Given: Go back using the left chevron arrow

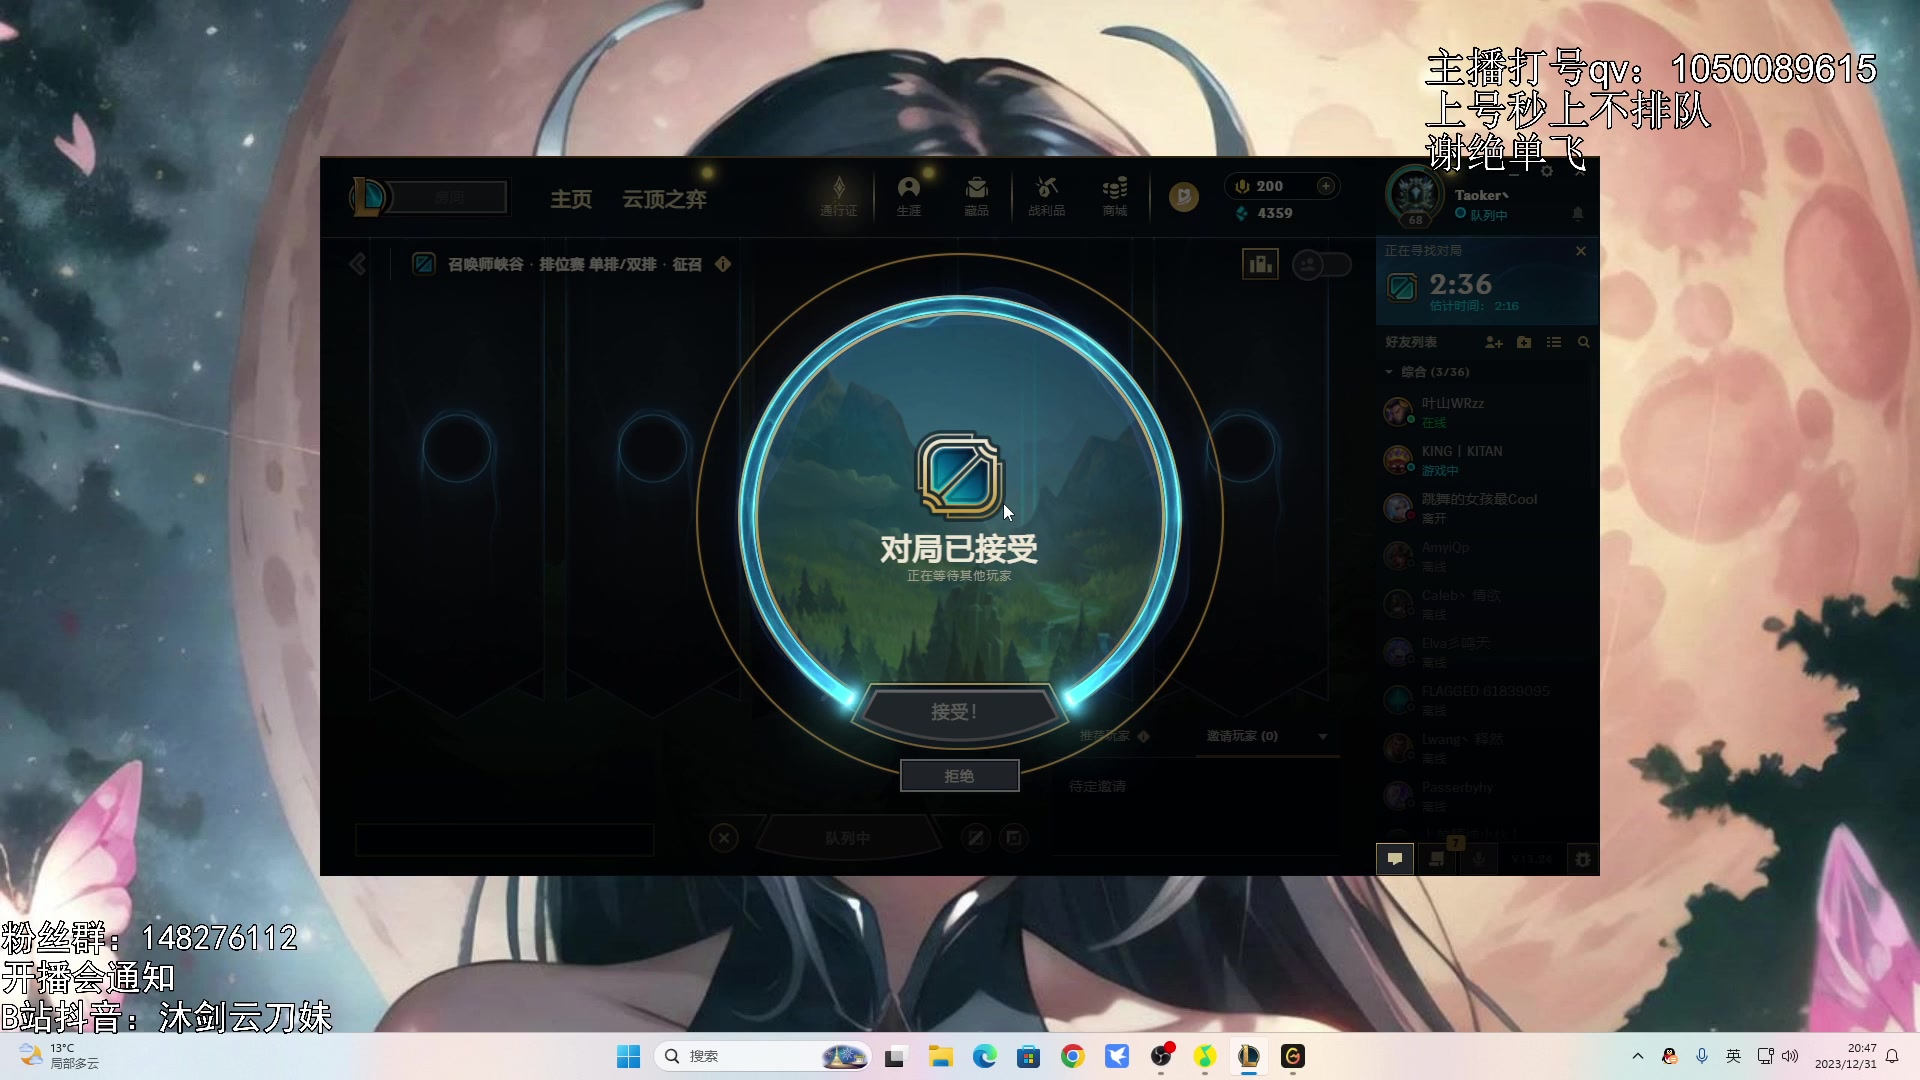Looking at the screenshot, I should [x=357, y=264].
